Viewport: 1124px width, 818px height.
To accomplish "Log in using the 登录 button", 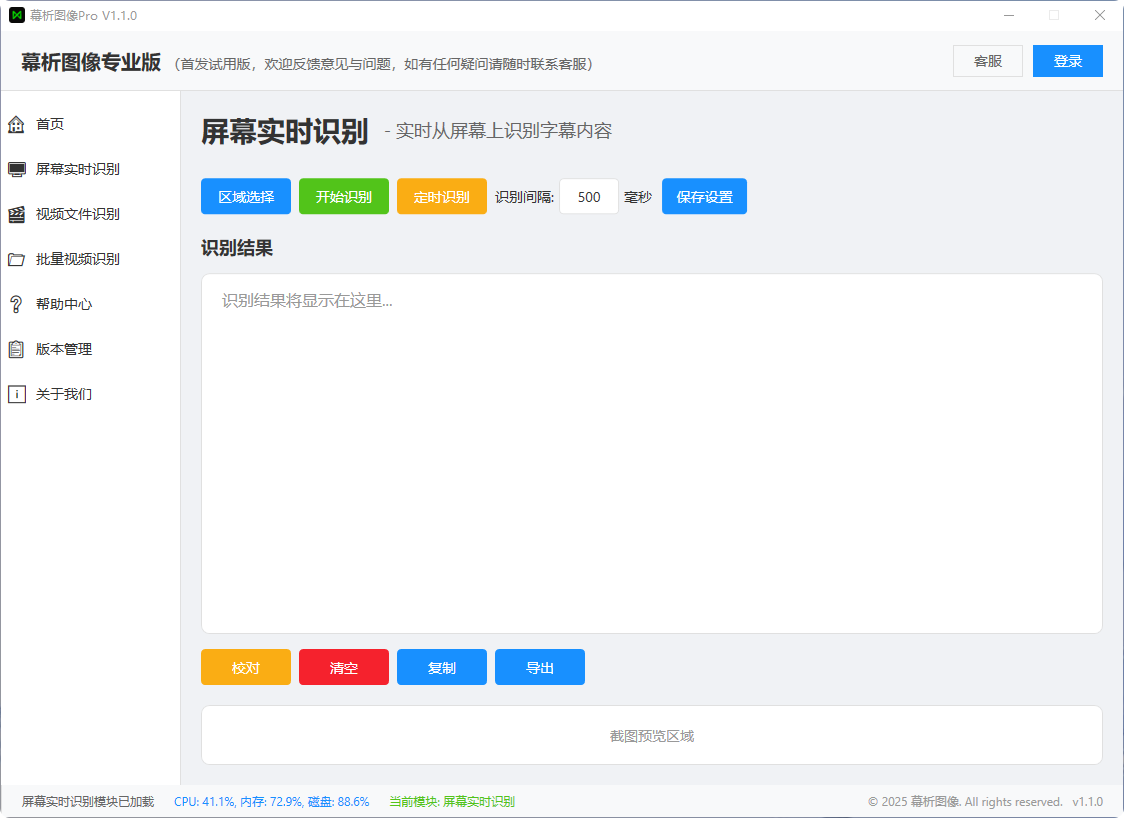I will (1067, 61).
